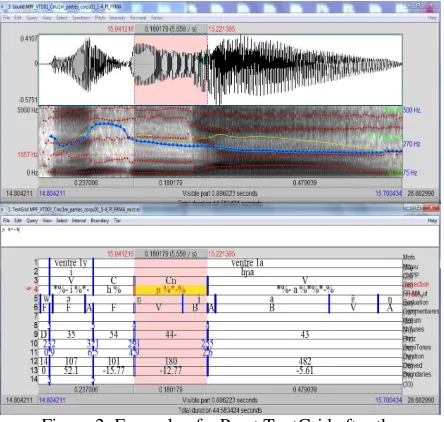Viewport: 444px width, 422px height.
Task: Play the 'Visible part 0.896223 seconds' bar in the Sound window
Action: 220,193
